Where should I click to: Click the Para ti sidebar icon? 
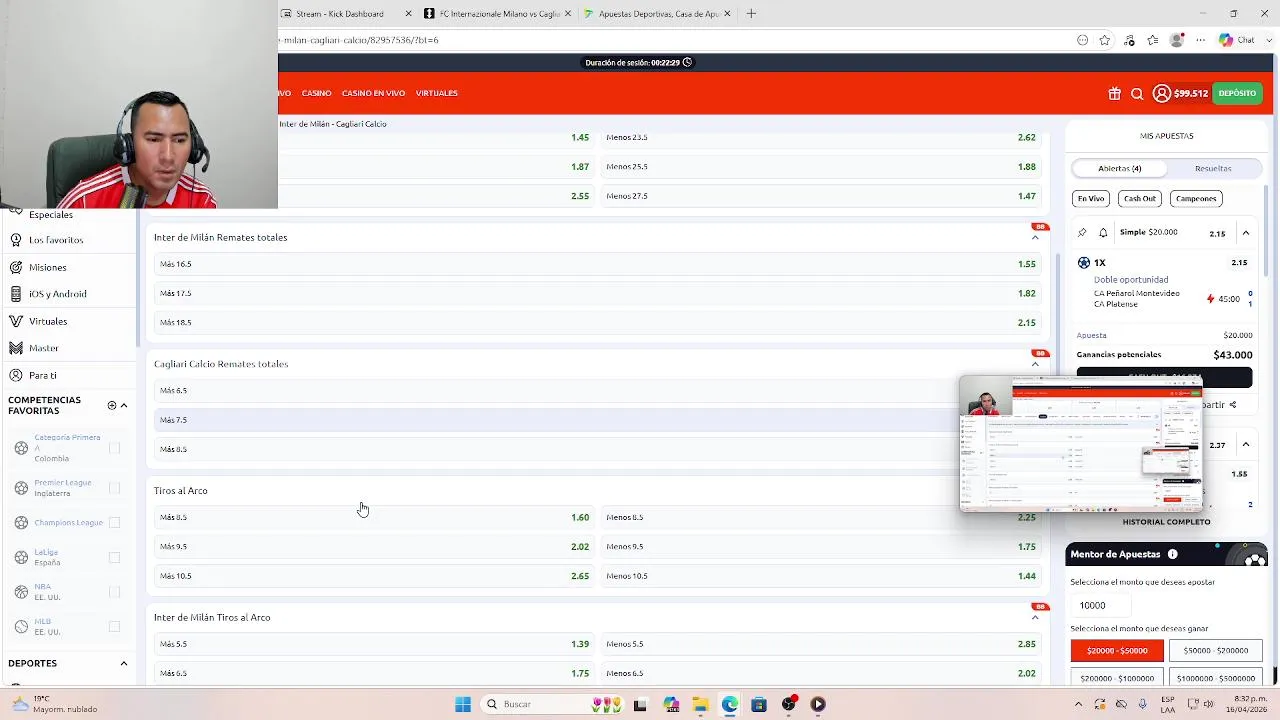(x=16, y=375)
